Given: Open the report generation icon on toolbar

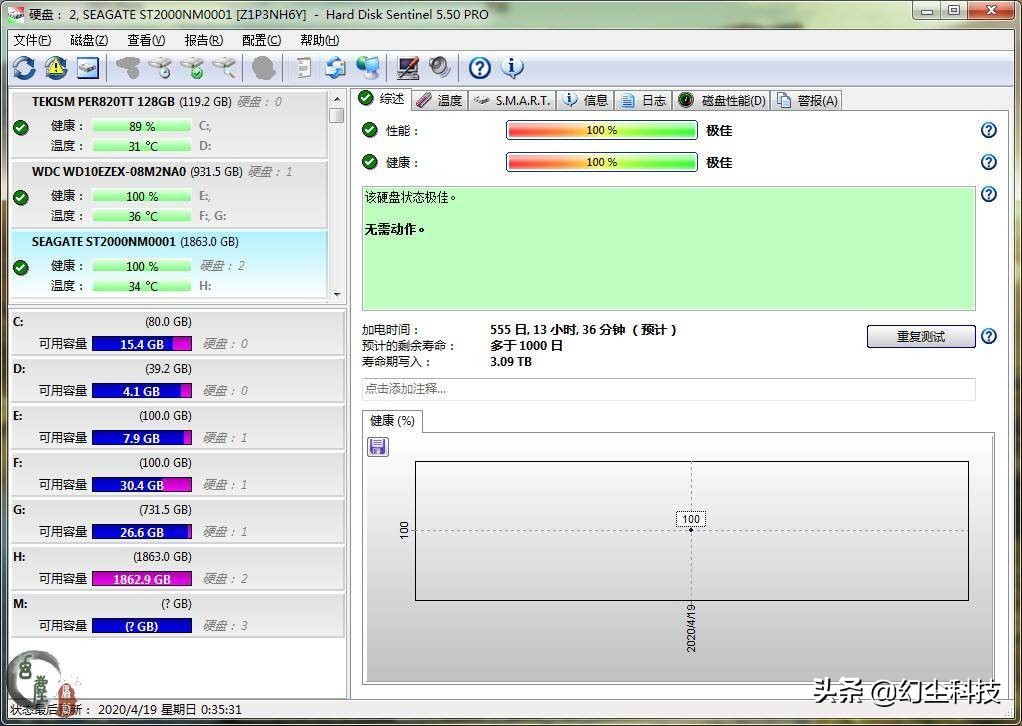Looking at the screenshot, I should (304, 67).
